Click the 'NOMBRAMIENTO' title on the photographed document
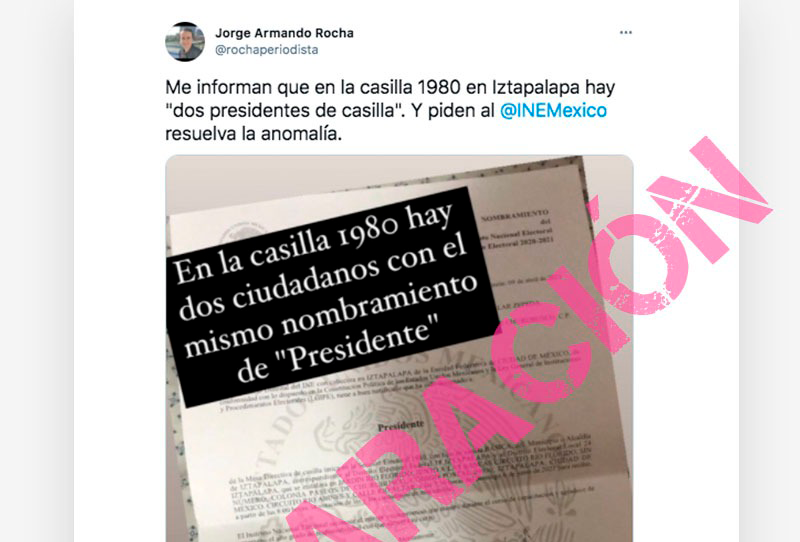This screenshot has height=542, width=800. 515,216
